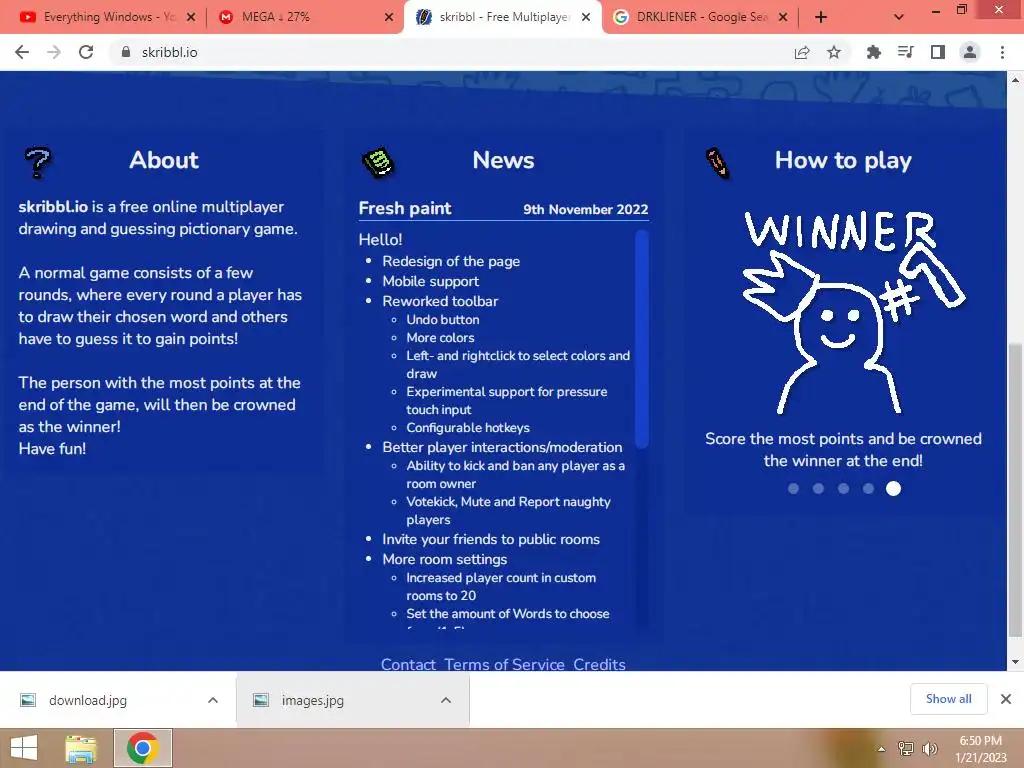Screen dimensions: 1024x768
Task: Click the Redesign of the page item
Action: coord(451,261)
